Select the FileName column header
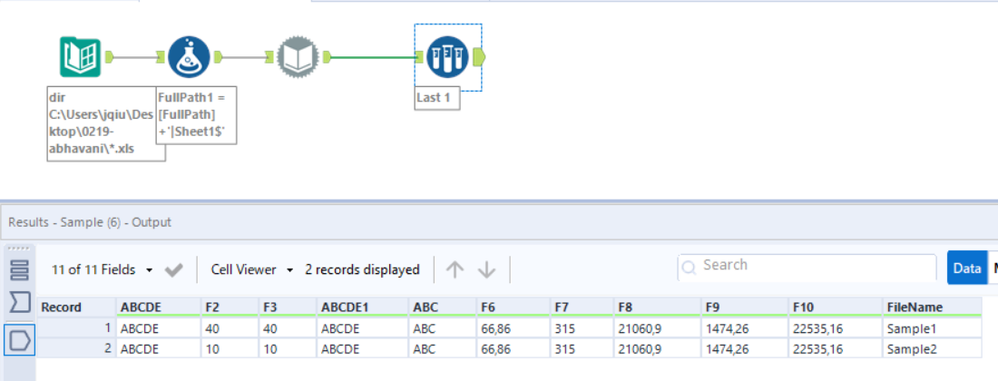The height and width of the screenshot is (381, 998). click(x=931, y=307)
